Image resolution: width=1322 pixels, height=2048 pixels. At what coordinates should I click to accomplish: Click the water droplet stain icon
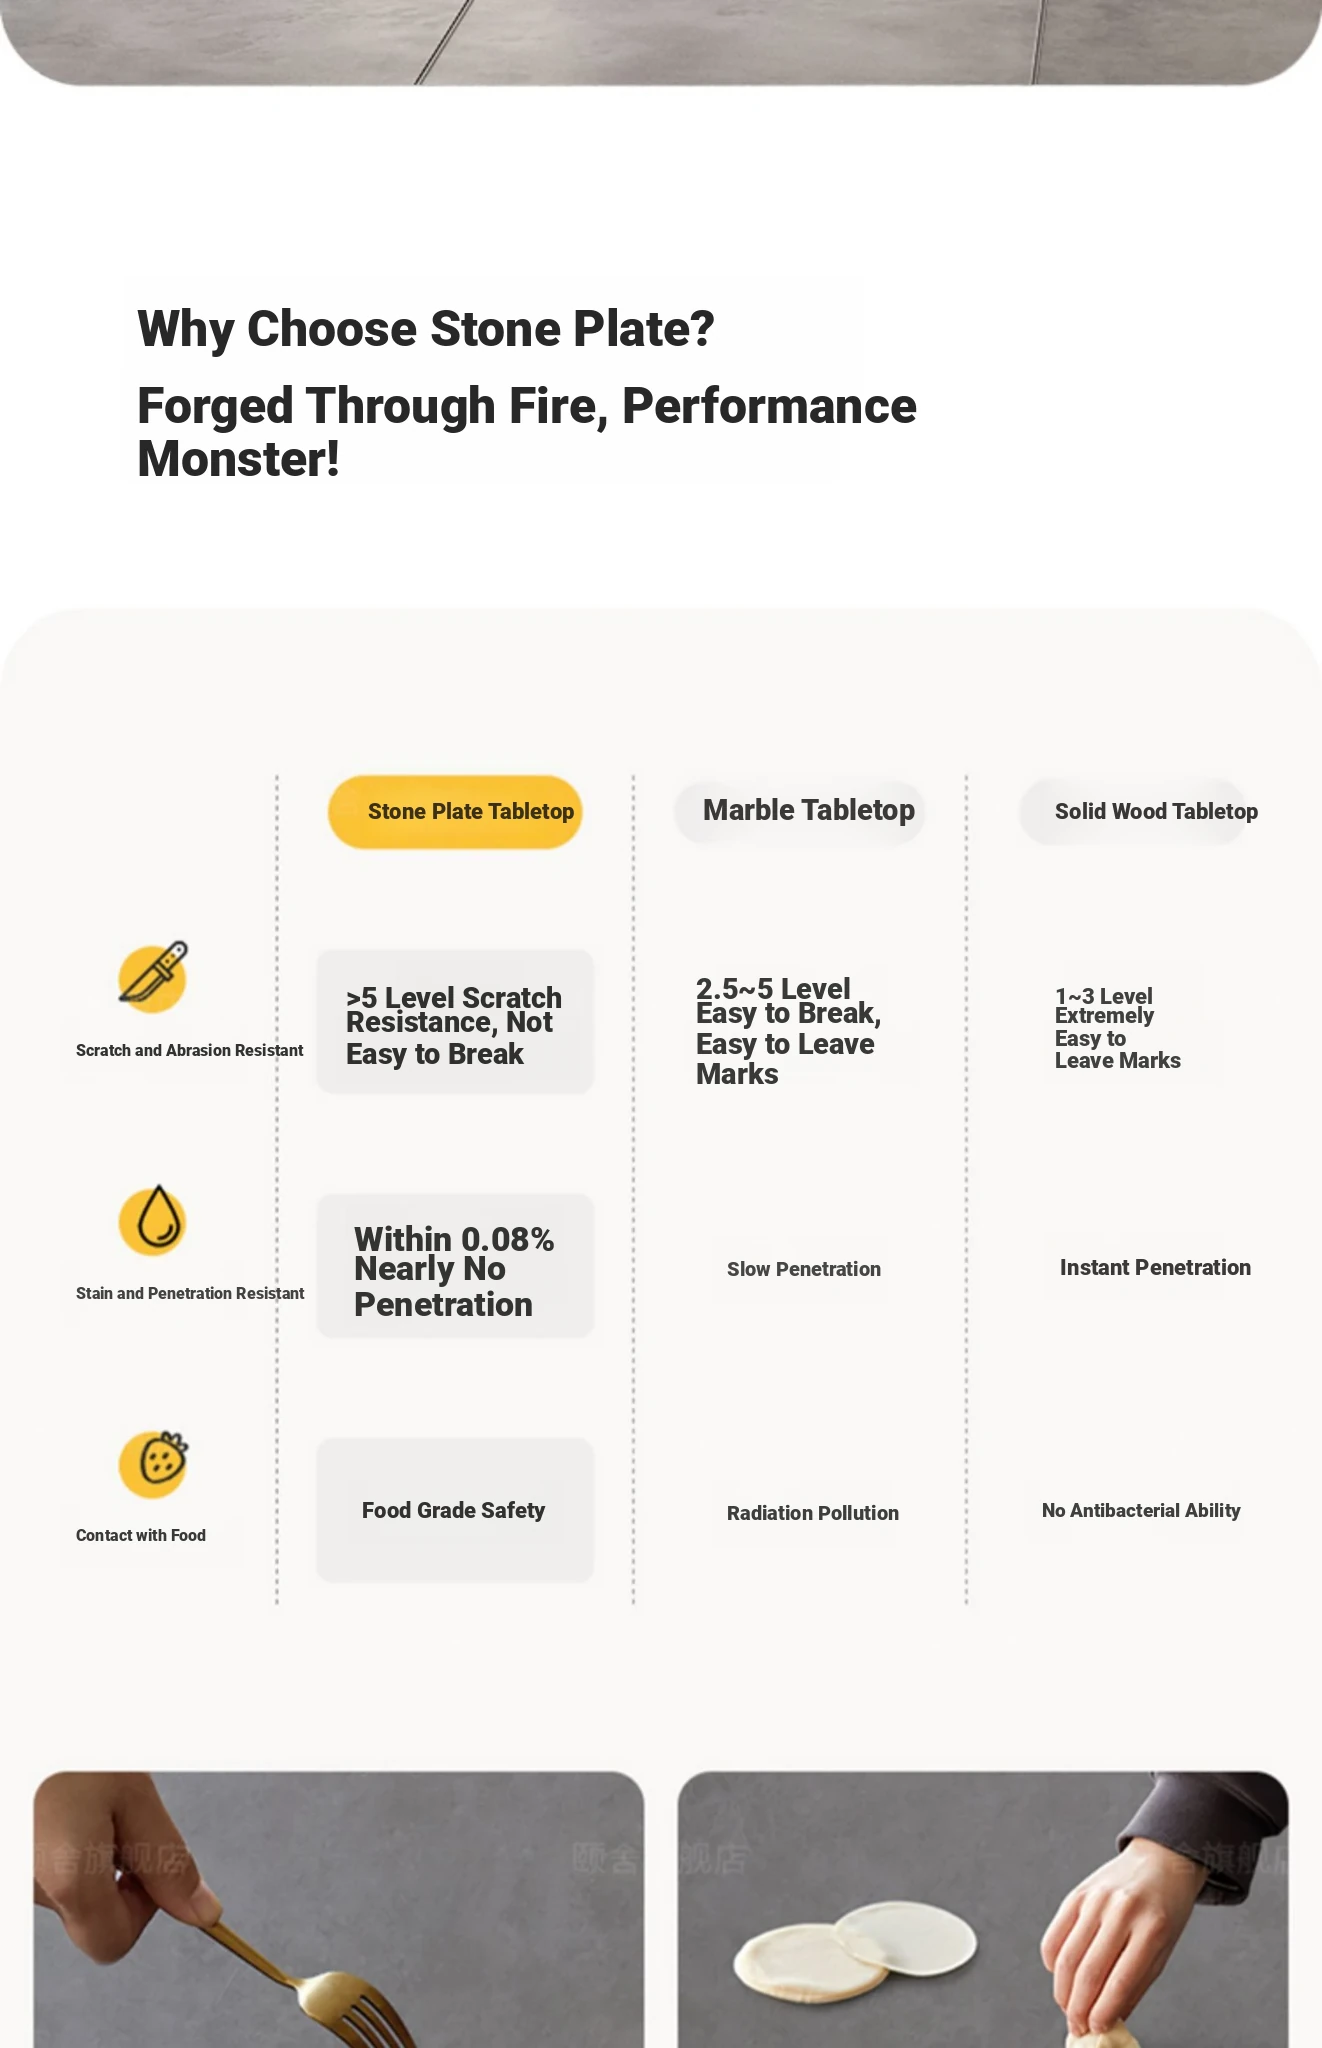[x=153, y=1221]
